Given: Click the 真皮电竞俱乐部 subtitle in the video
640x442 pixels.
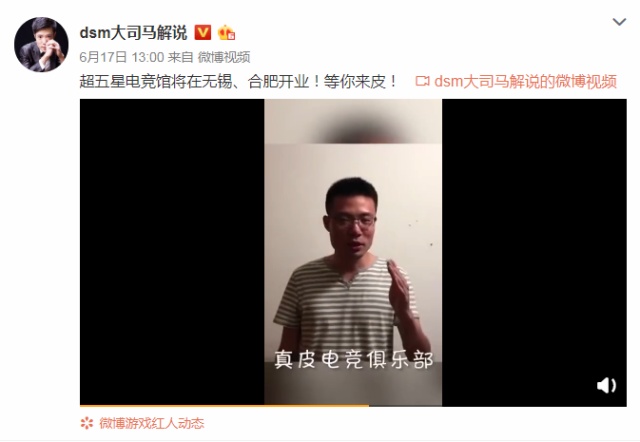Looking at the screenshot, I should [x=353, y=360].
